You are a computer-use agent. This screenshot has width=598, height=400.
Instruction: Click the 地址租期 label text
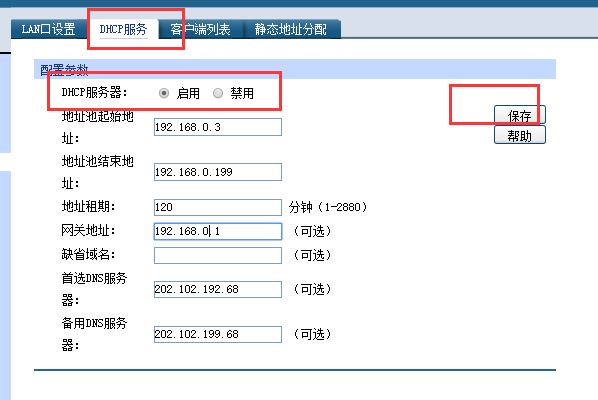pos(88,207)
